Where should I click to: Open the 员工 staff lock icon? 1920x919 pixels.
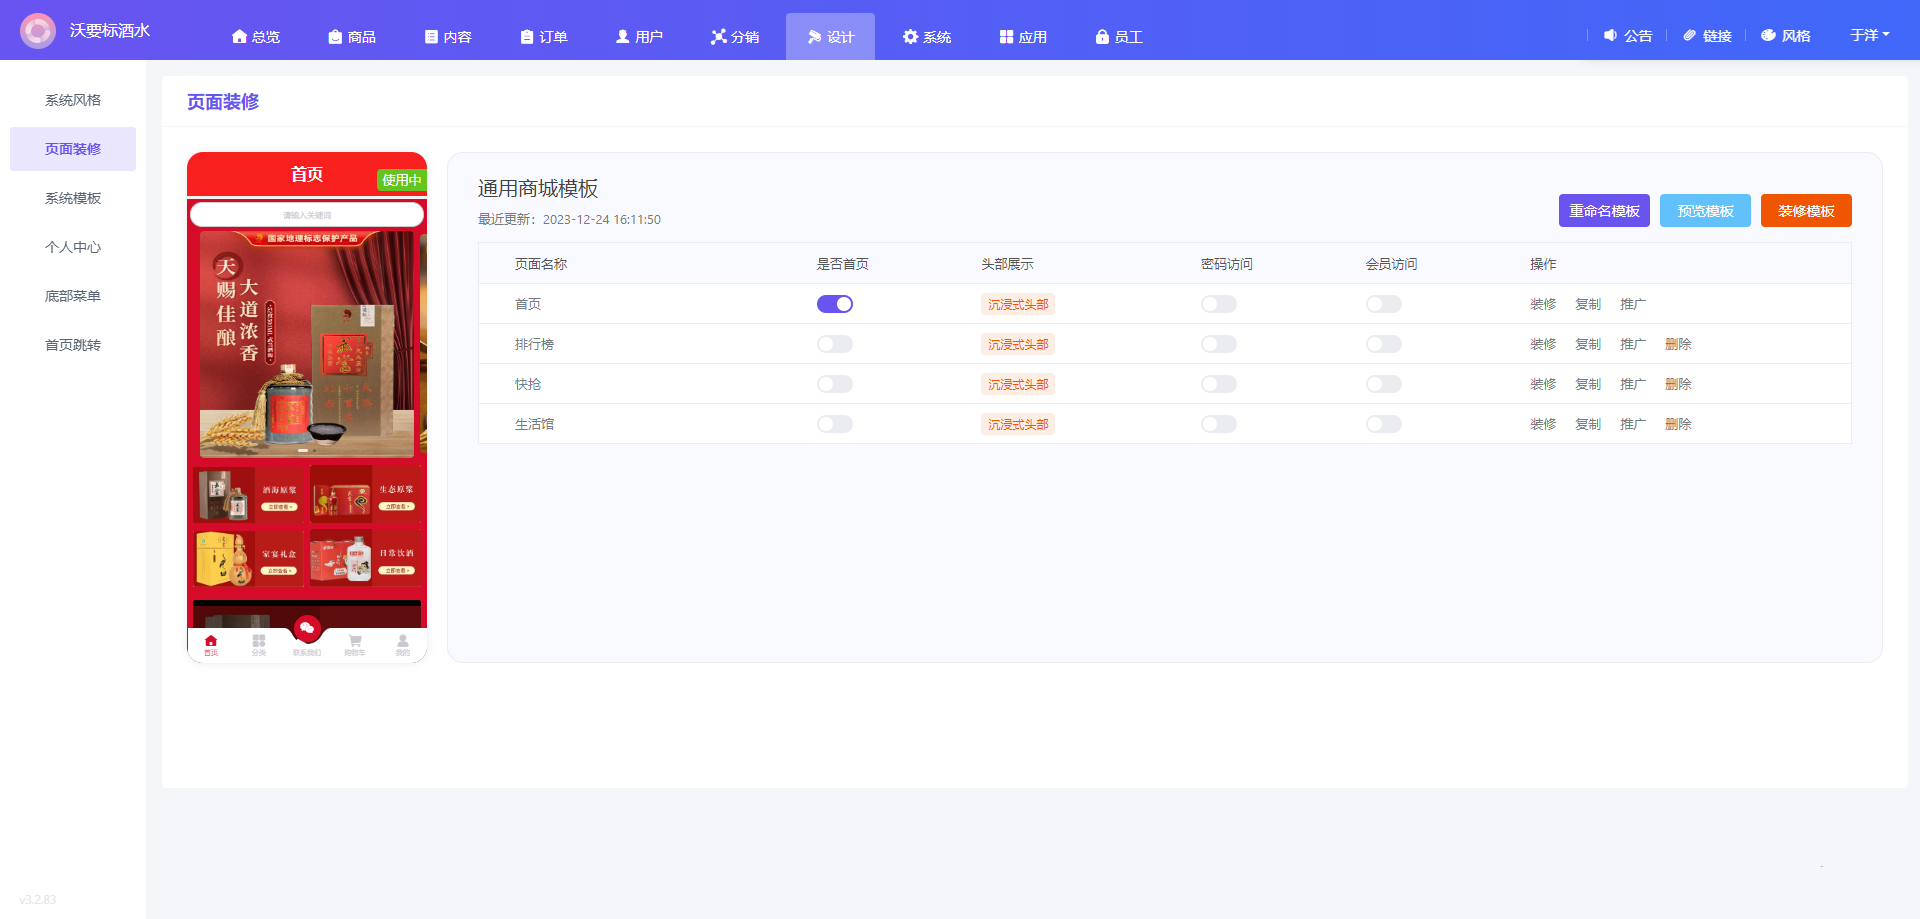[x=1102, y=36]
